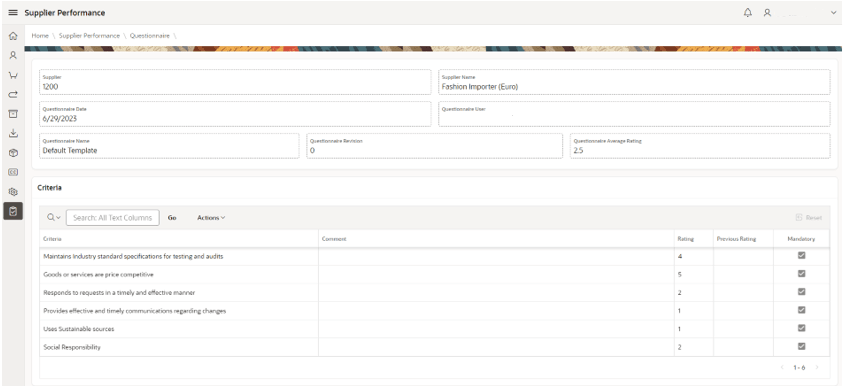Click the Questionnaire User field

coord(634,114)
